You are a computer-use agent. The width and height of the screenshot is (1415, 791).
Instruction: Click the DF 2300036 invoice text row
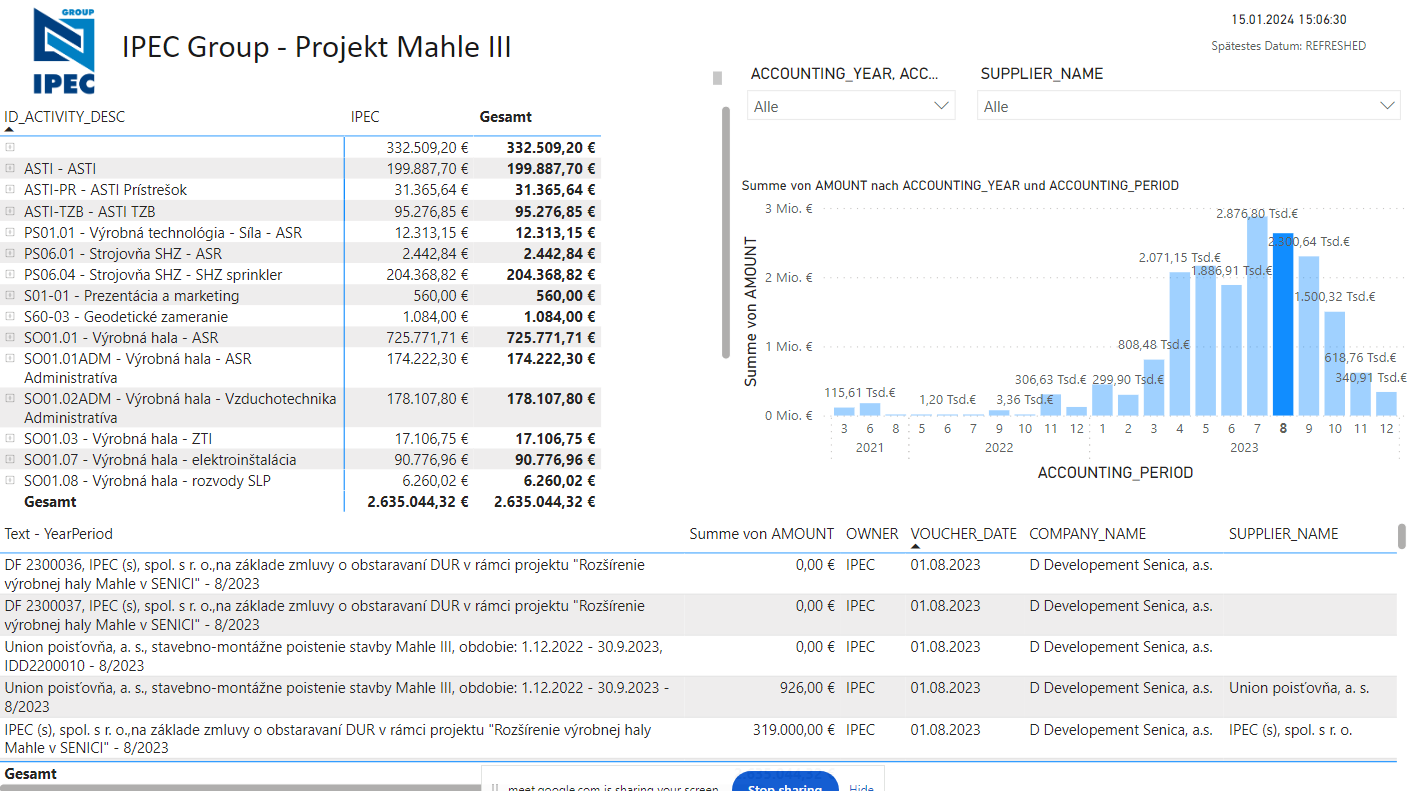click(325, 574)
